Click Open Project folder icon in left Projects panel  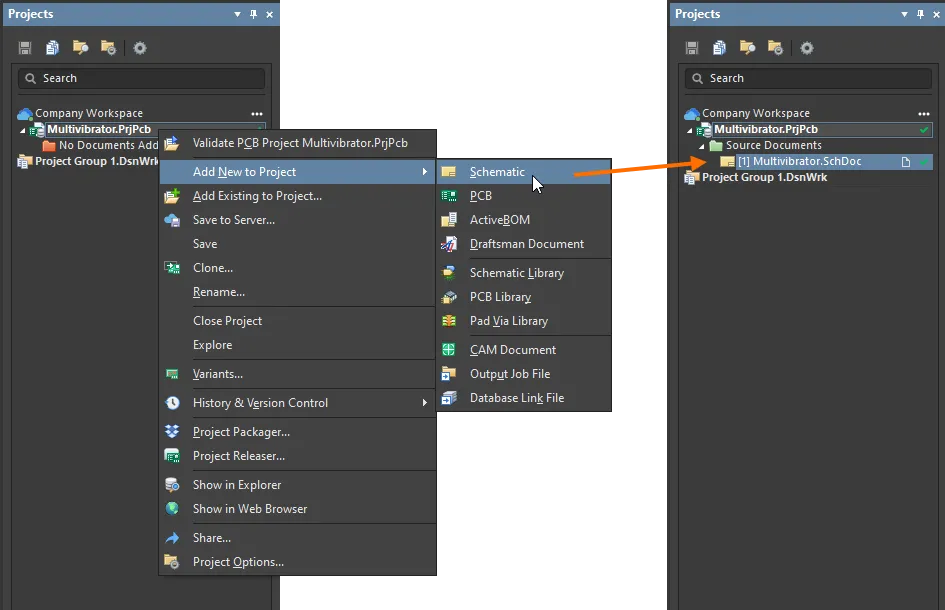(x=80, y=48)
